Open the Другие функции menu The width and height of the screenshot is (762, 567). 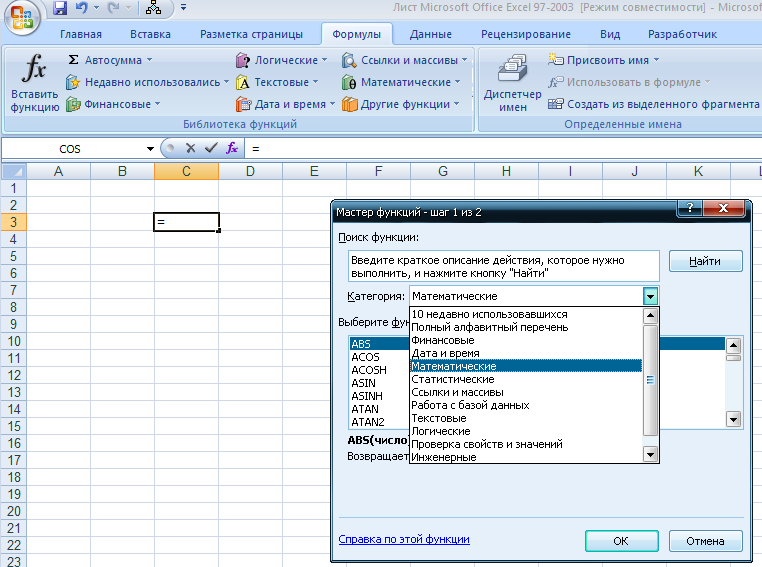tap(400, 104)
